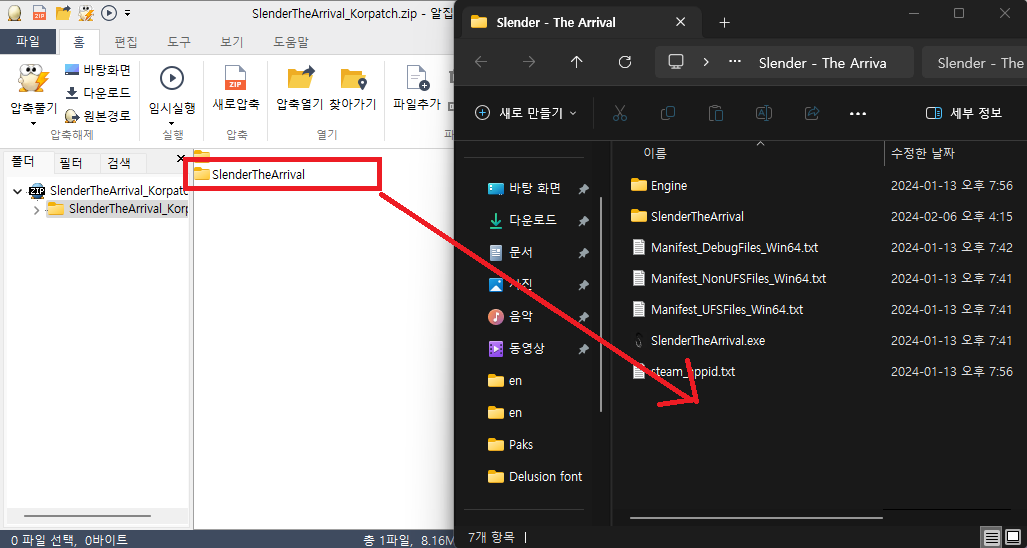Click the 파일추가 add file button

click(417, 88)
